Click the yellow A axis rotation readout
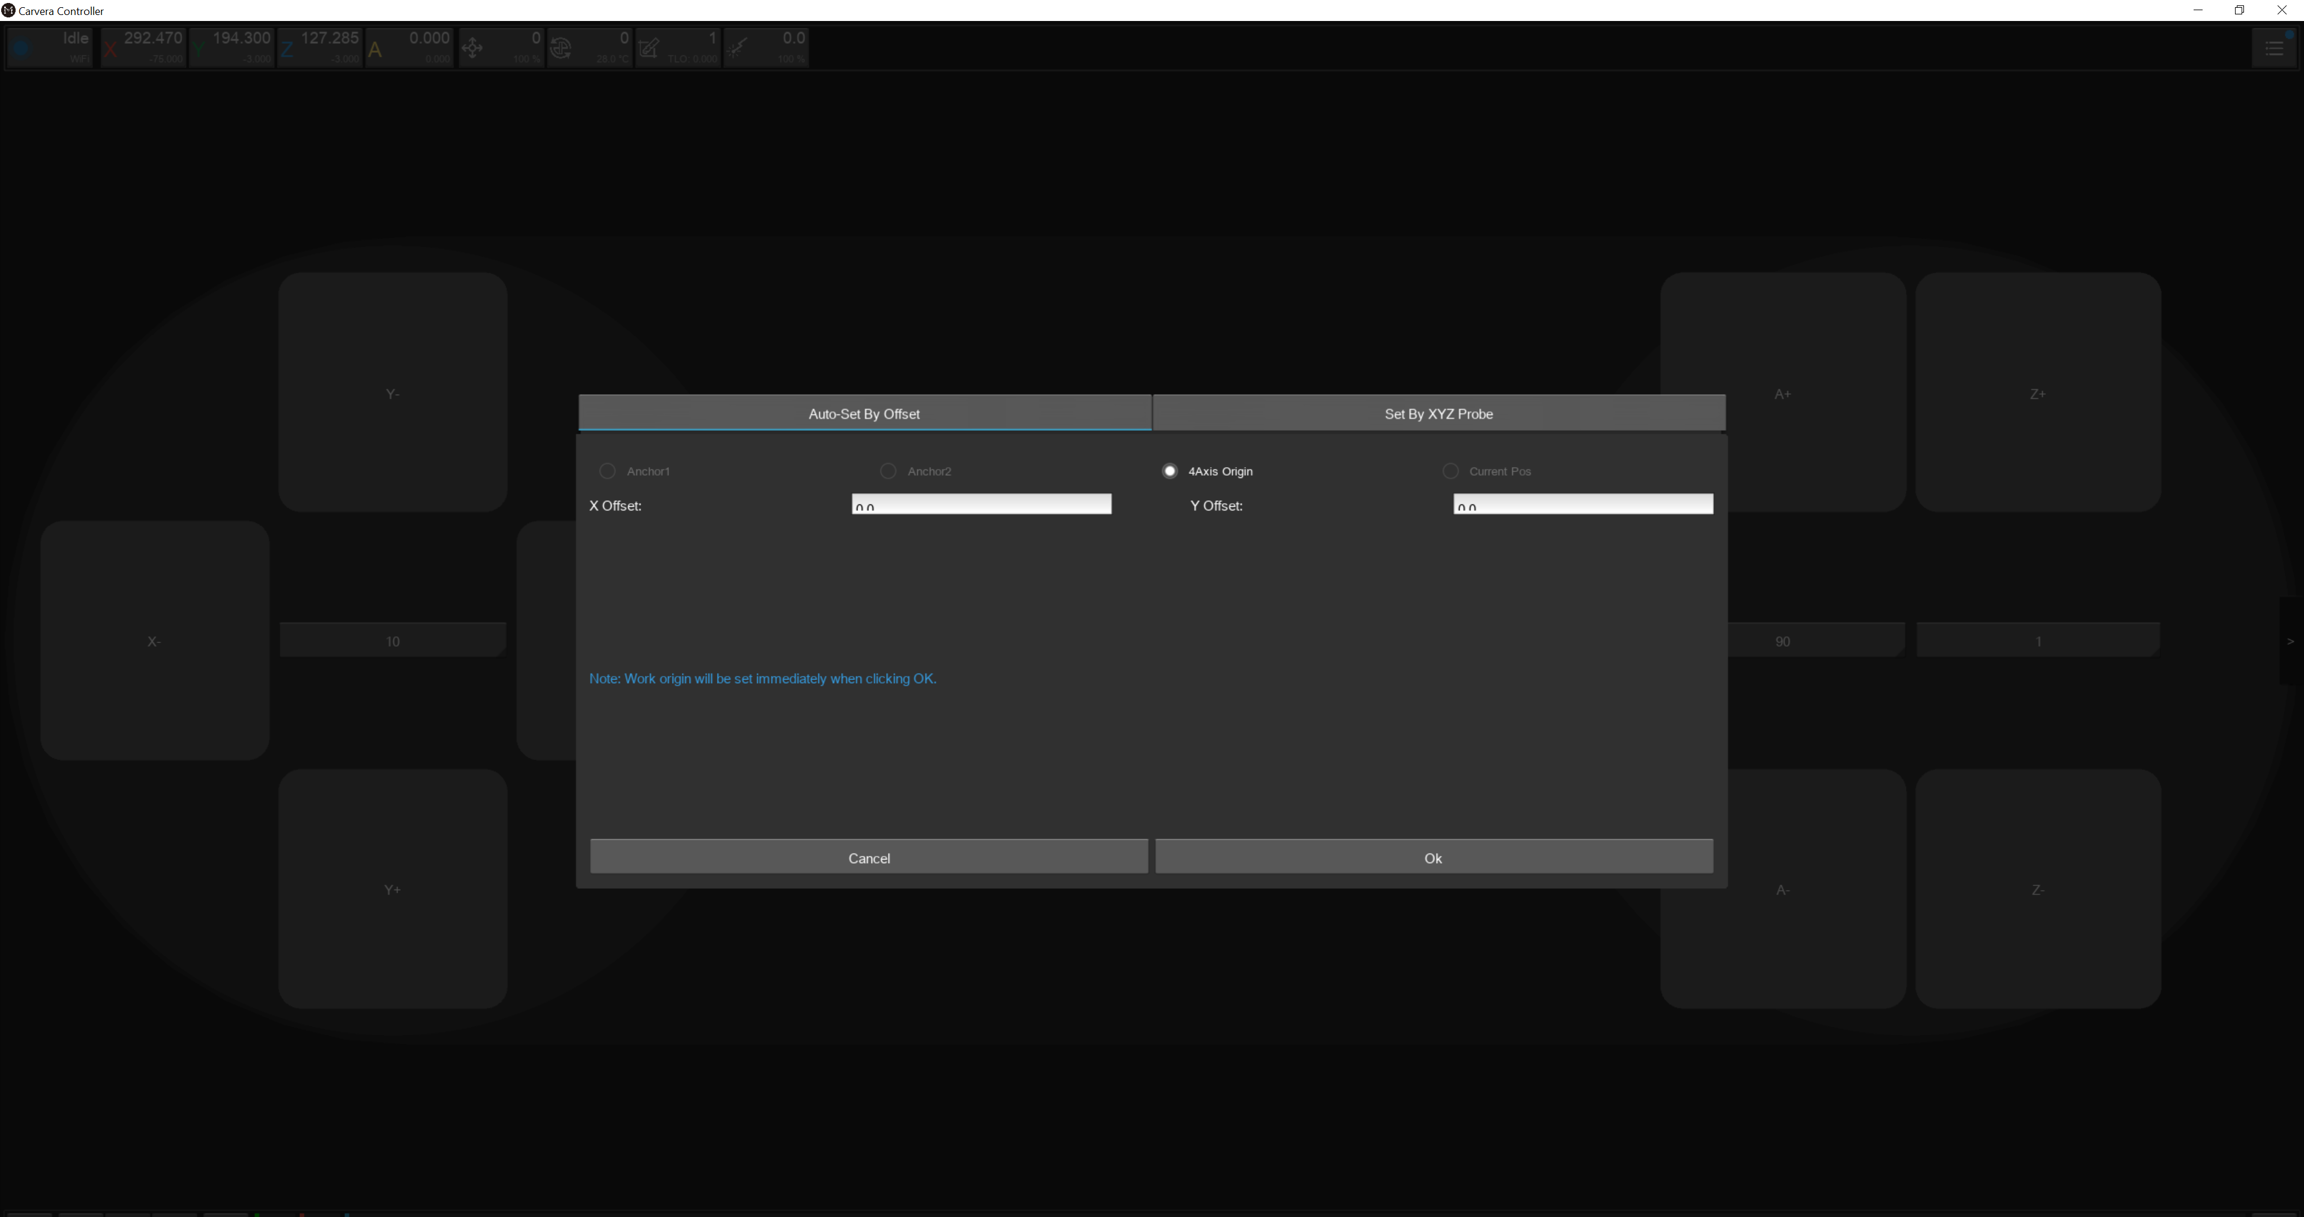 click(409, 47)
